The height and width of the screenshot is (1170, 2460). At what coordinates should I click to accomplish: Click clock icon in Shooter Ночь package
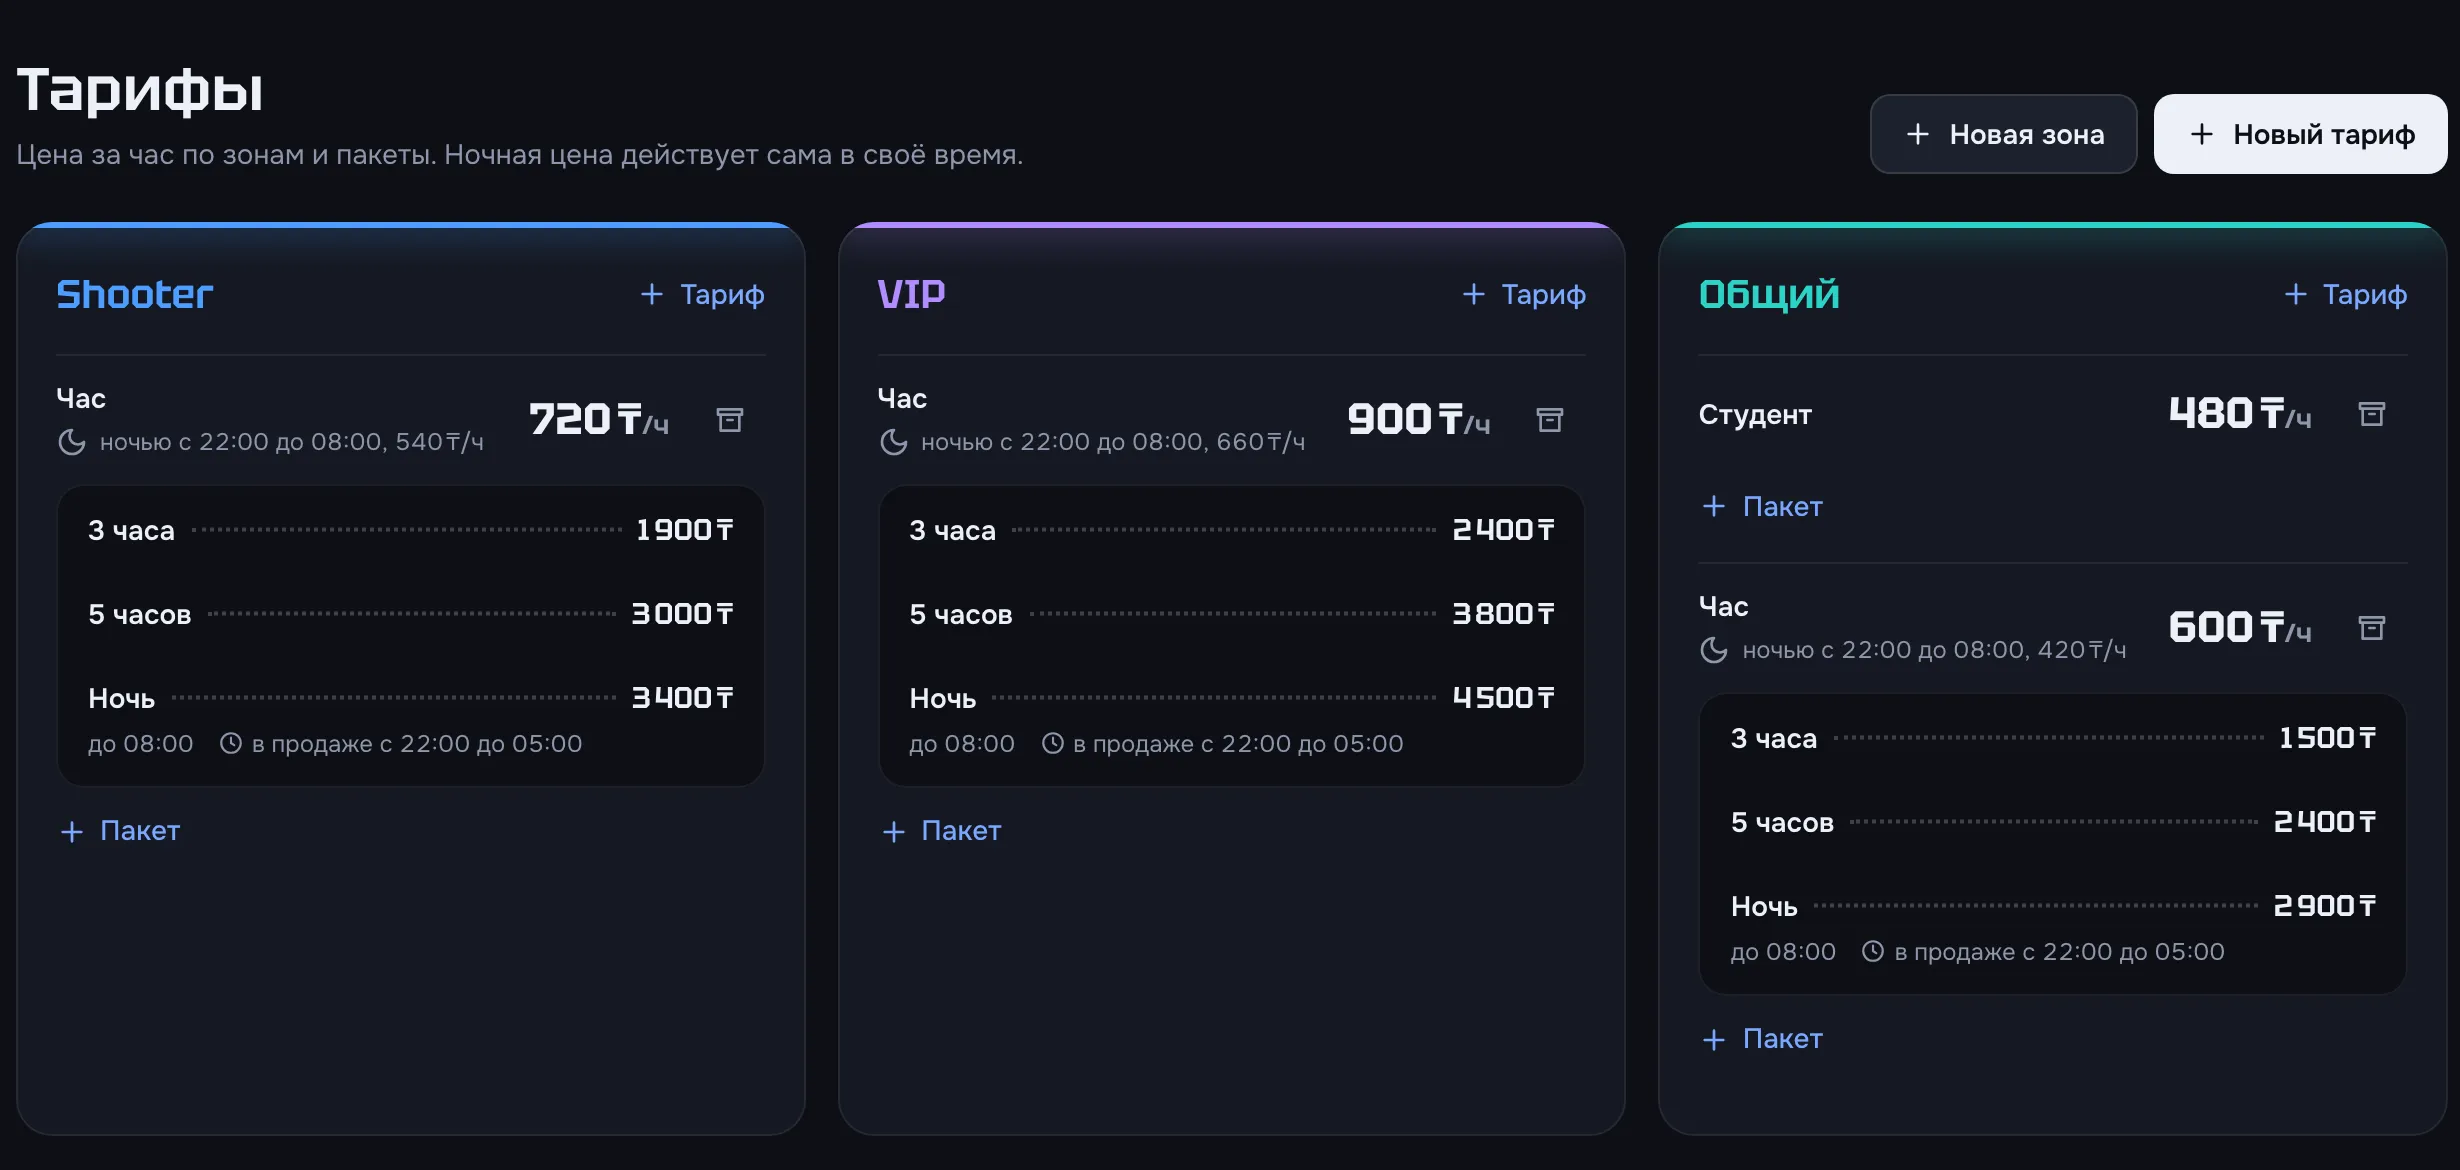coord(231,743)
